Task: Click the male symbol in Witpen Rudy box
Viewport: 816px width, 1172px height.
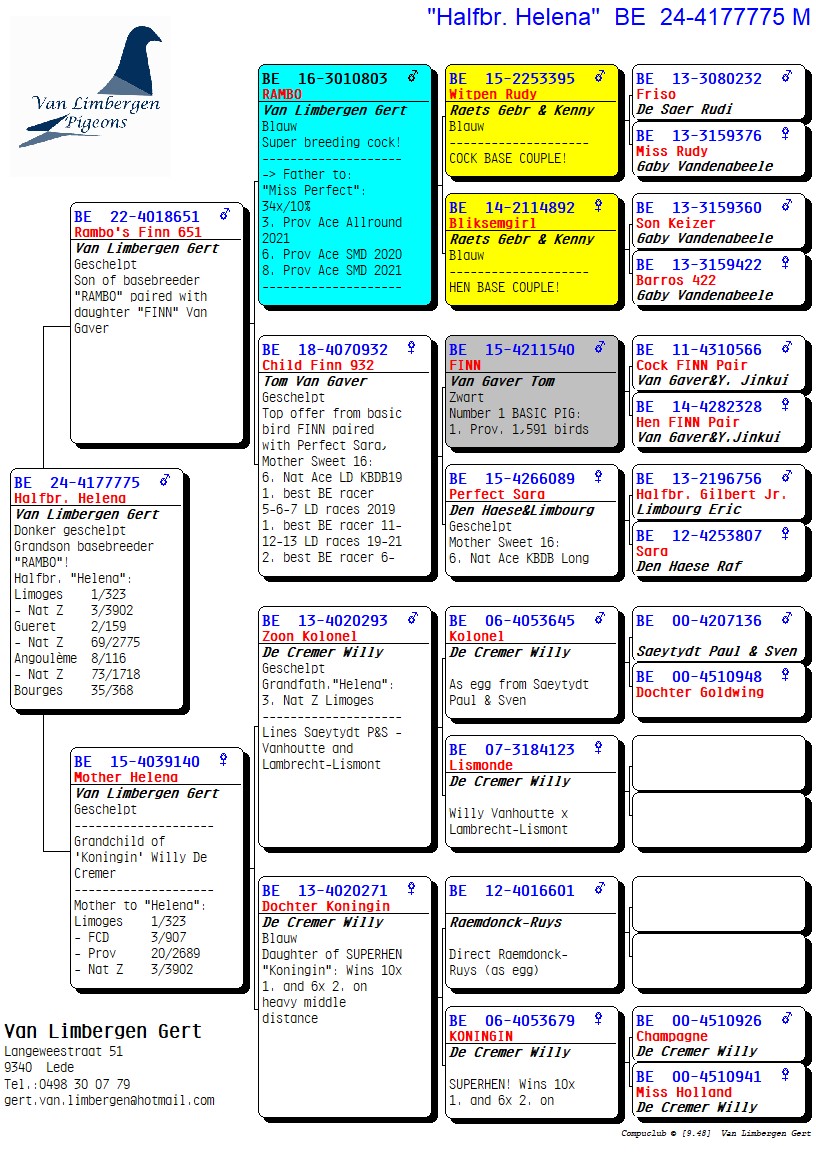Action: [x=599, y=77]
